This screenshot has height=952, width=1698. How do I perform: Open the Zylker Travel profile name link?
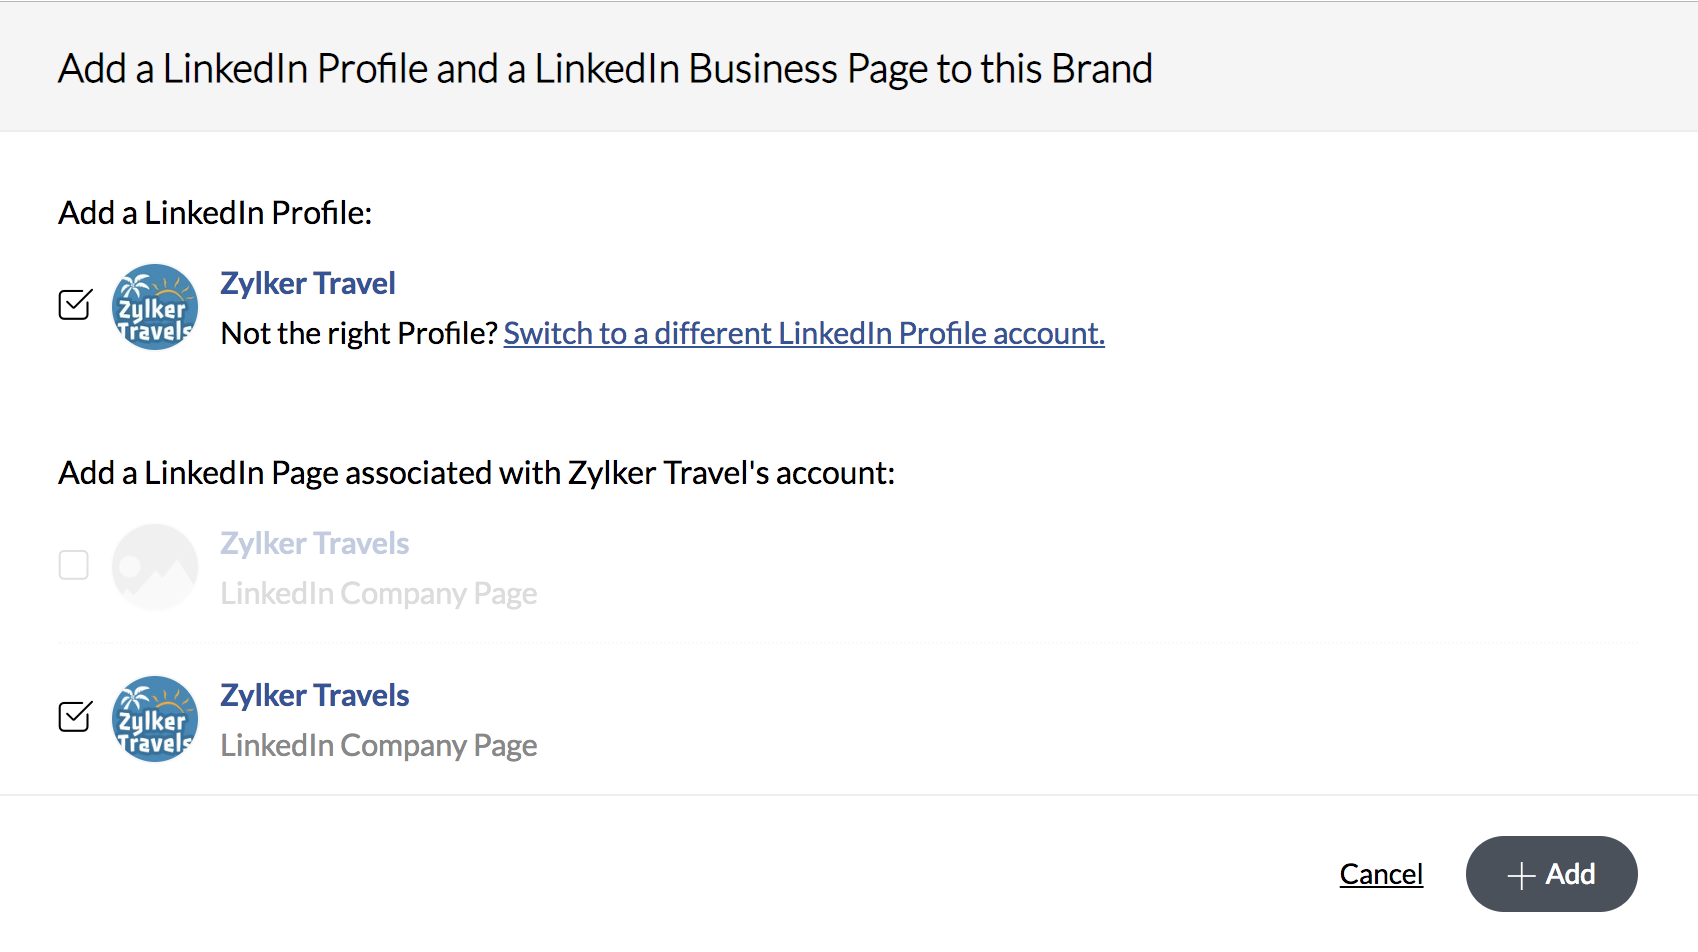tap(307, 283)
